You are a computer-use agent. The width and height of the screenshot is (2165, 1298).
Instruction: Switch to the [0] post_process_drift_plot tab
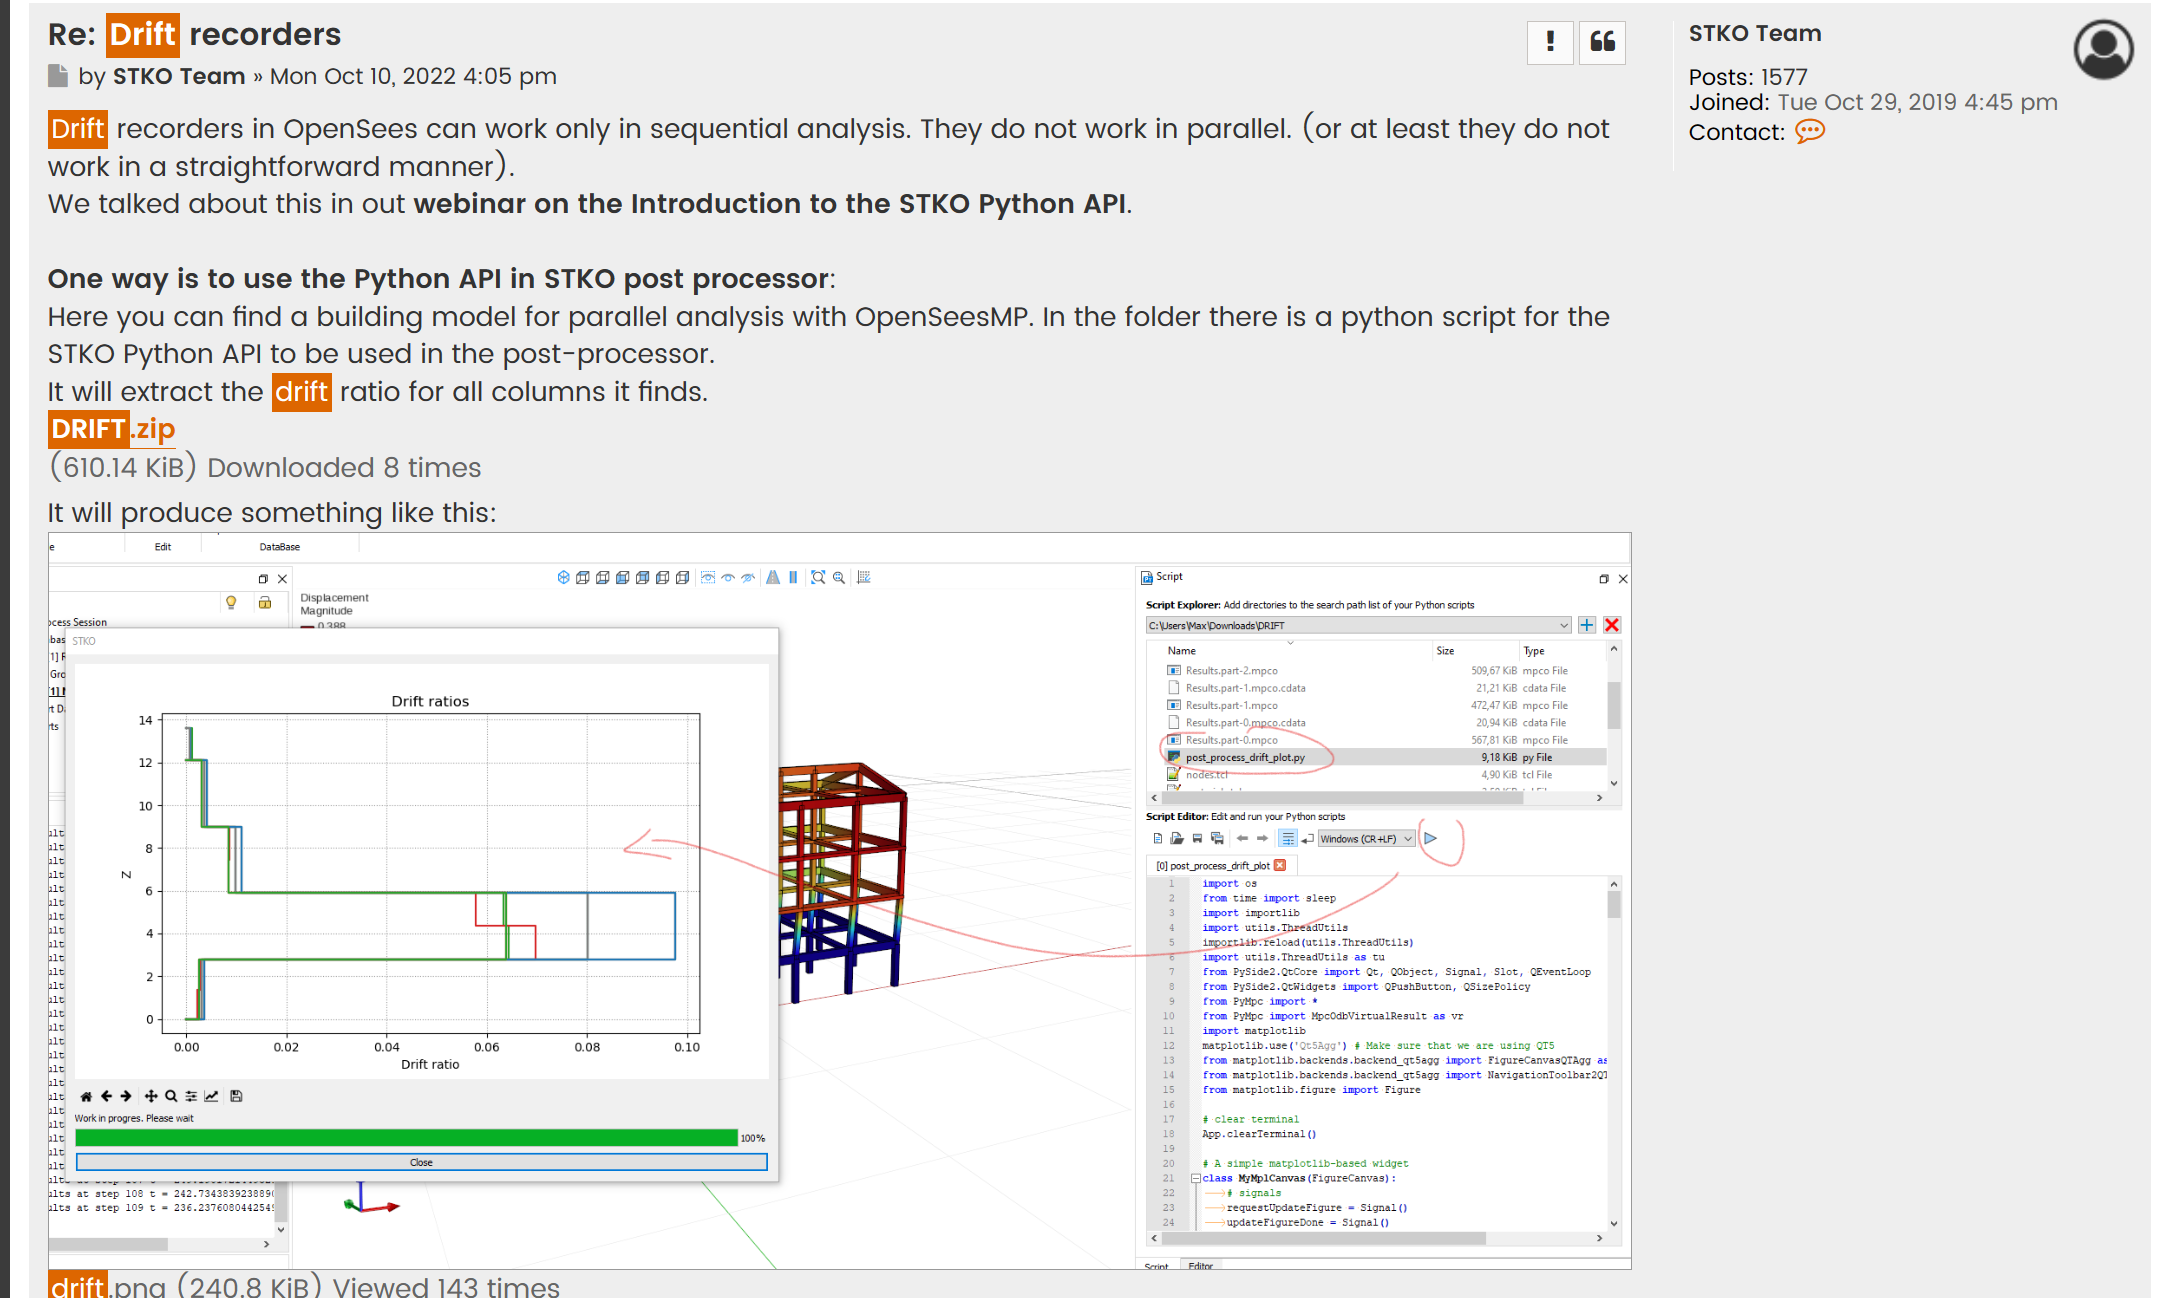[x=1212, y=866]
